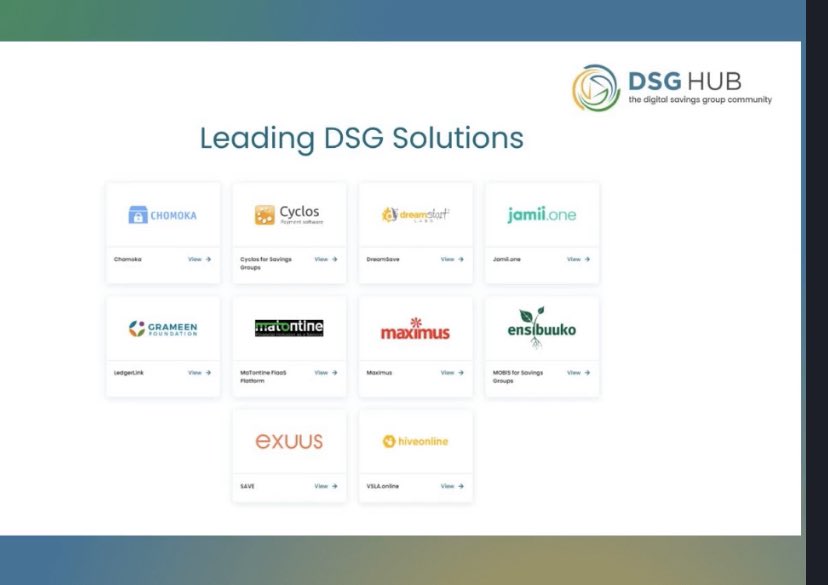Click the MaTontine logo
Viewport: 828px width, 585px height.
pyautogui.click(x=289, y=328)
